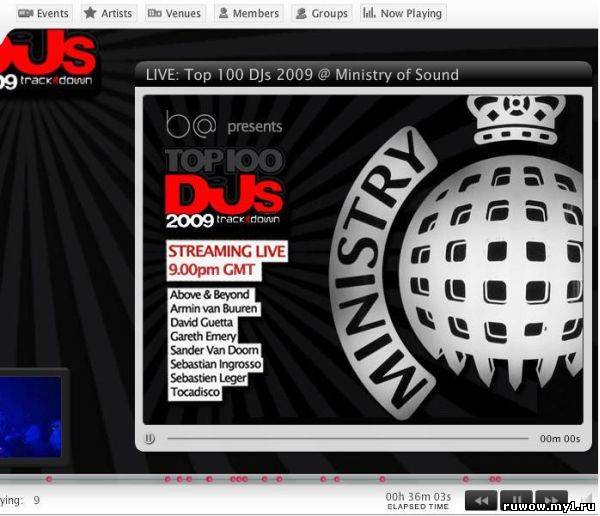Open the Now Playing tab
The image size is (600, 516).
pyautogui.click(x=403, y=13)
